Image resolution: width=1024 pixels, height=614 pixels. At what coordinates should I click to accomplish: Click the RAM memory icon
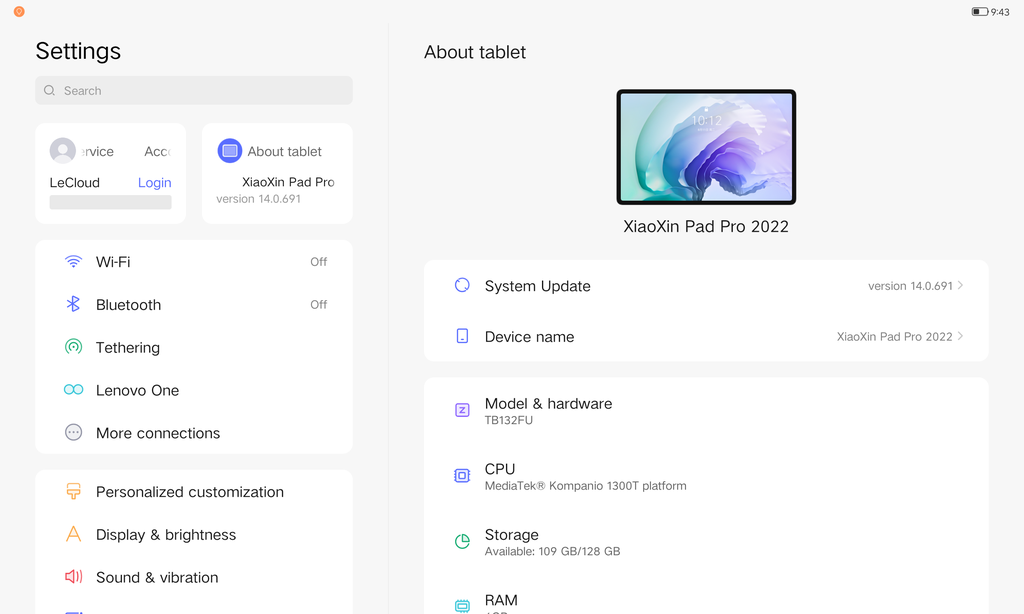tap(462, 606)
